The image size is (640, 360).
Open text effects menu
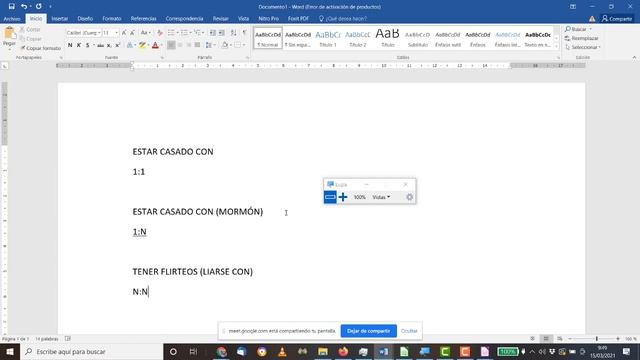tap(130, 45)
